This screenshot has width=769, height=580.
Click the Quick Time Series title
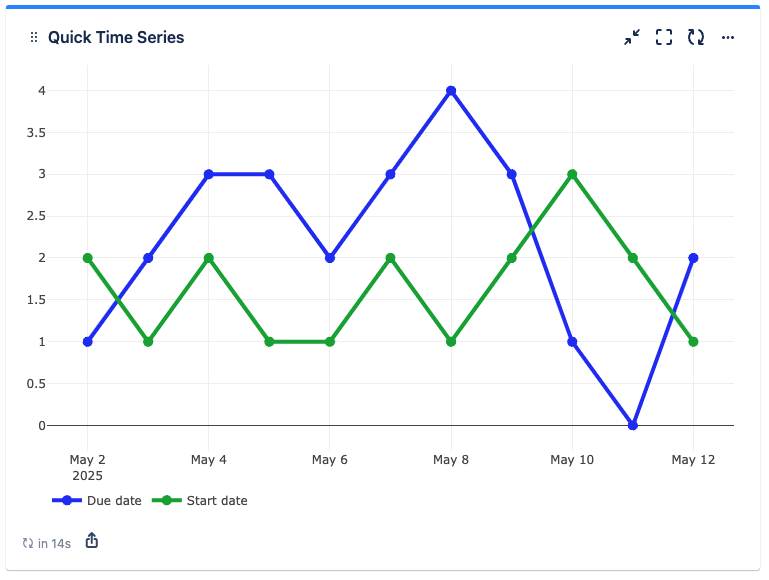116,38
